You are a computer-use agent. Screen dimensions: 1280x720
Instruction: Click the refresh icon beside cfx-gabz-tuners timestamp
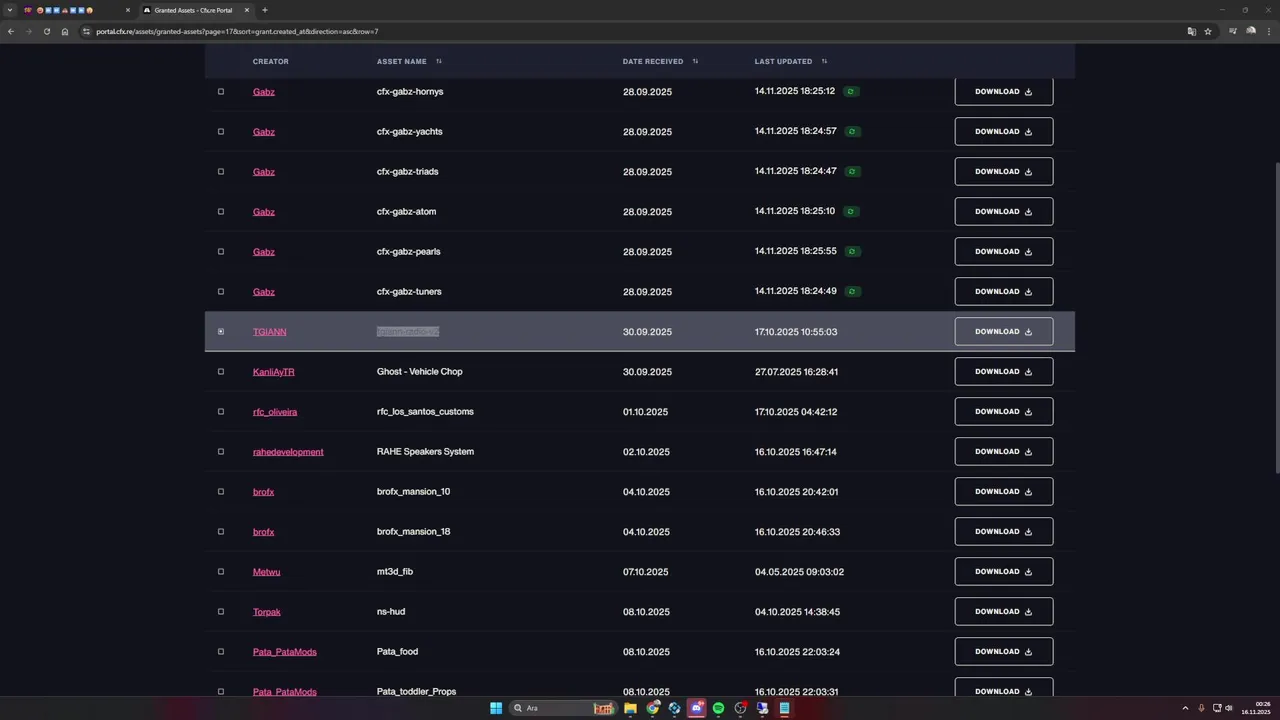(x=851, y=291)
